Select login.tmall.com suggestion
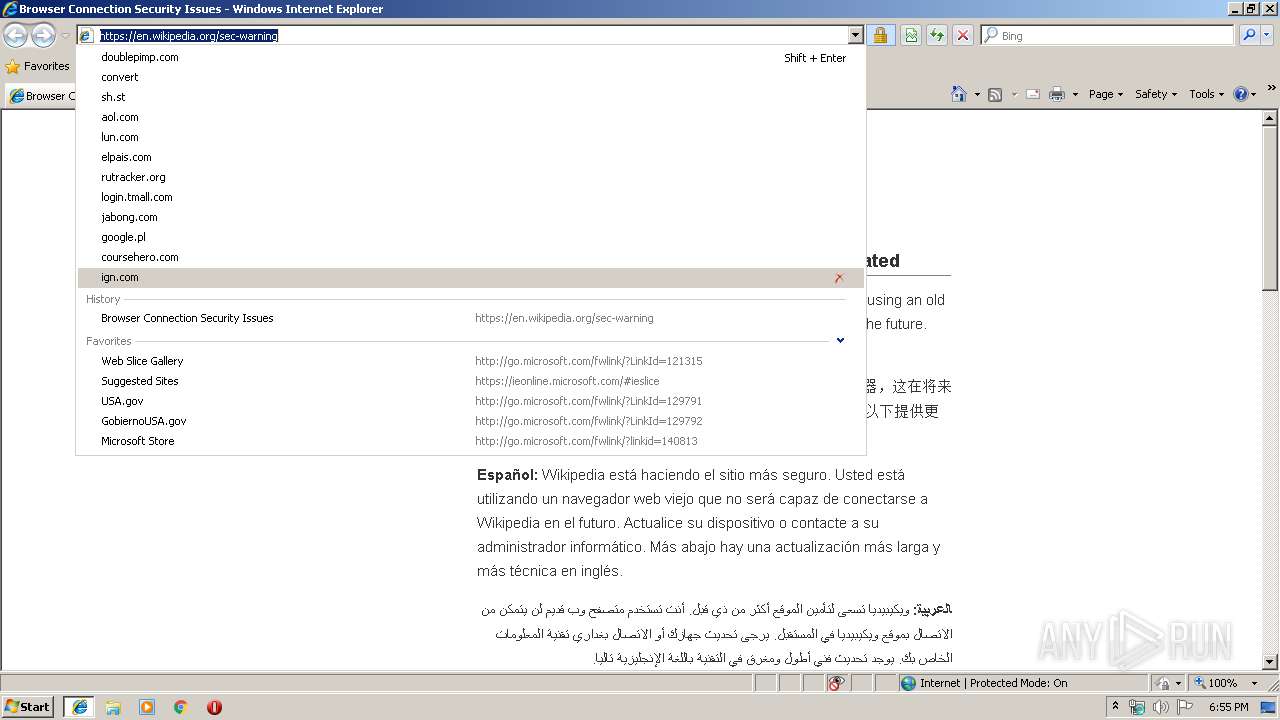This screenshot has height=720, width=1280. point(470,197)
